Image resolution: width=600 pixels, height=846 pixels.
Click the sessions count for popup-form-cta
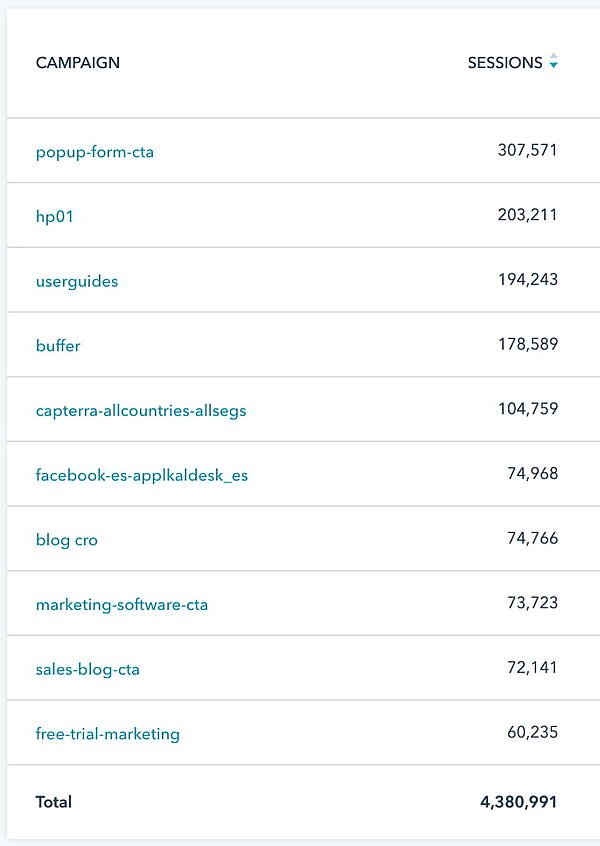tap(528, 152)
